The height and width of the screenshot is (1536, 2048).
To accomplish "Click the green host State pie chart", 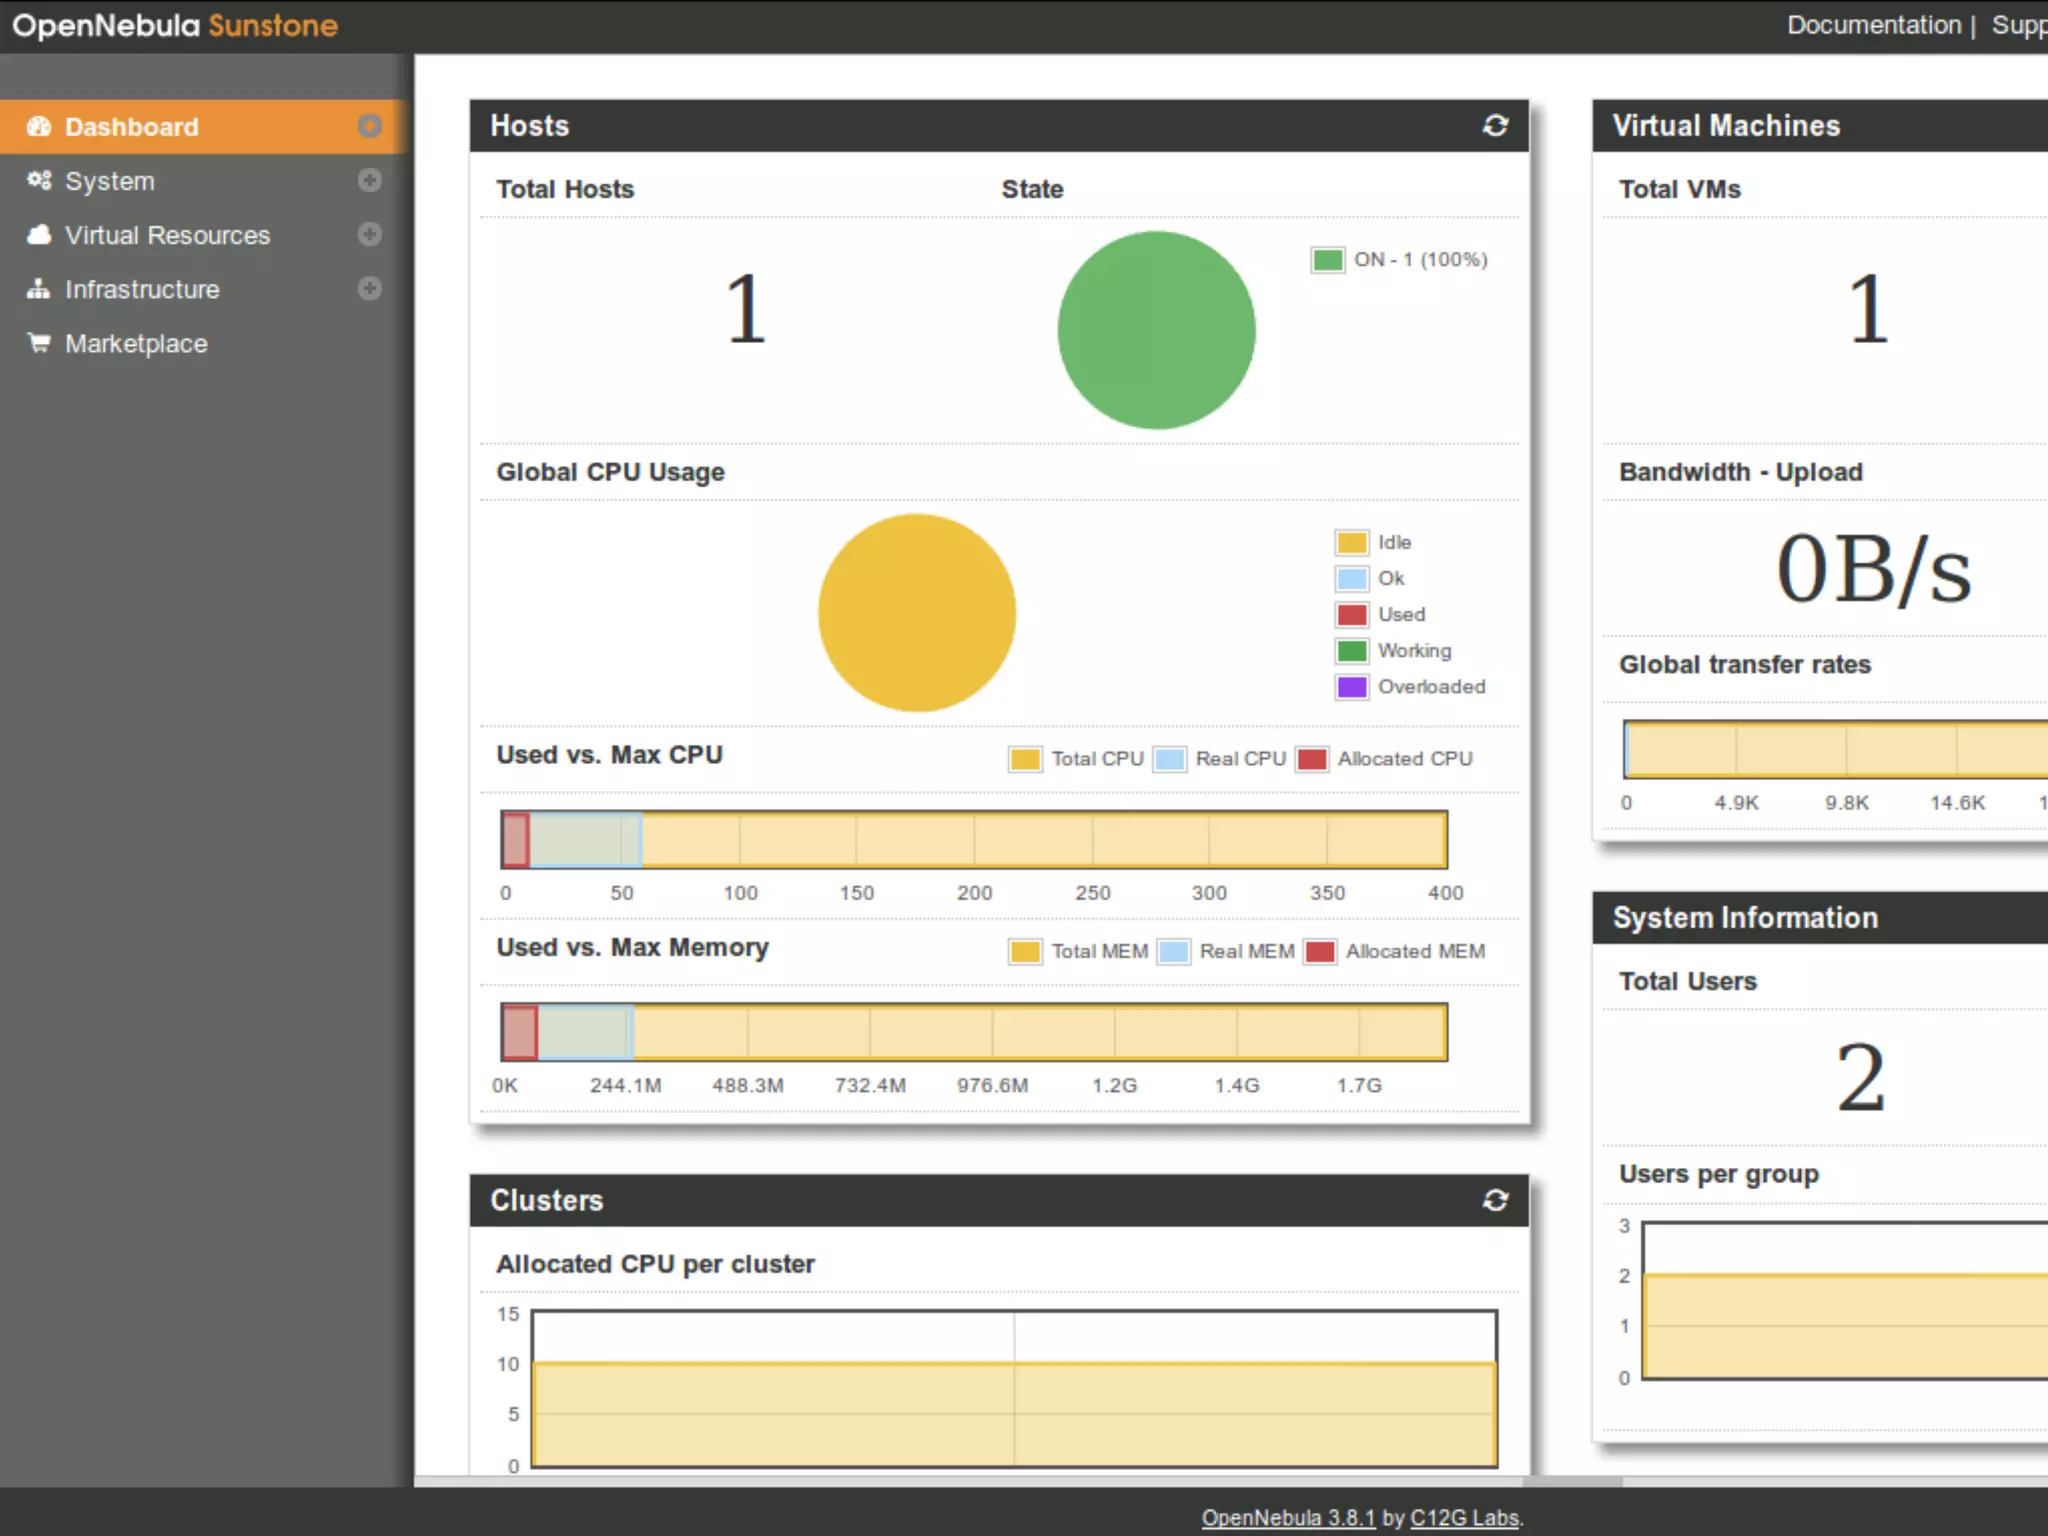I will tap(1156, 330).
